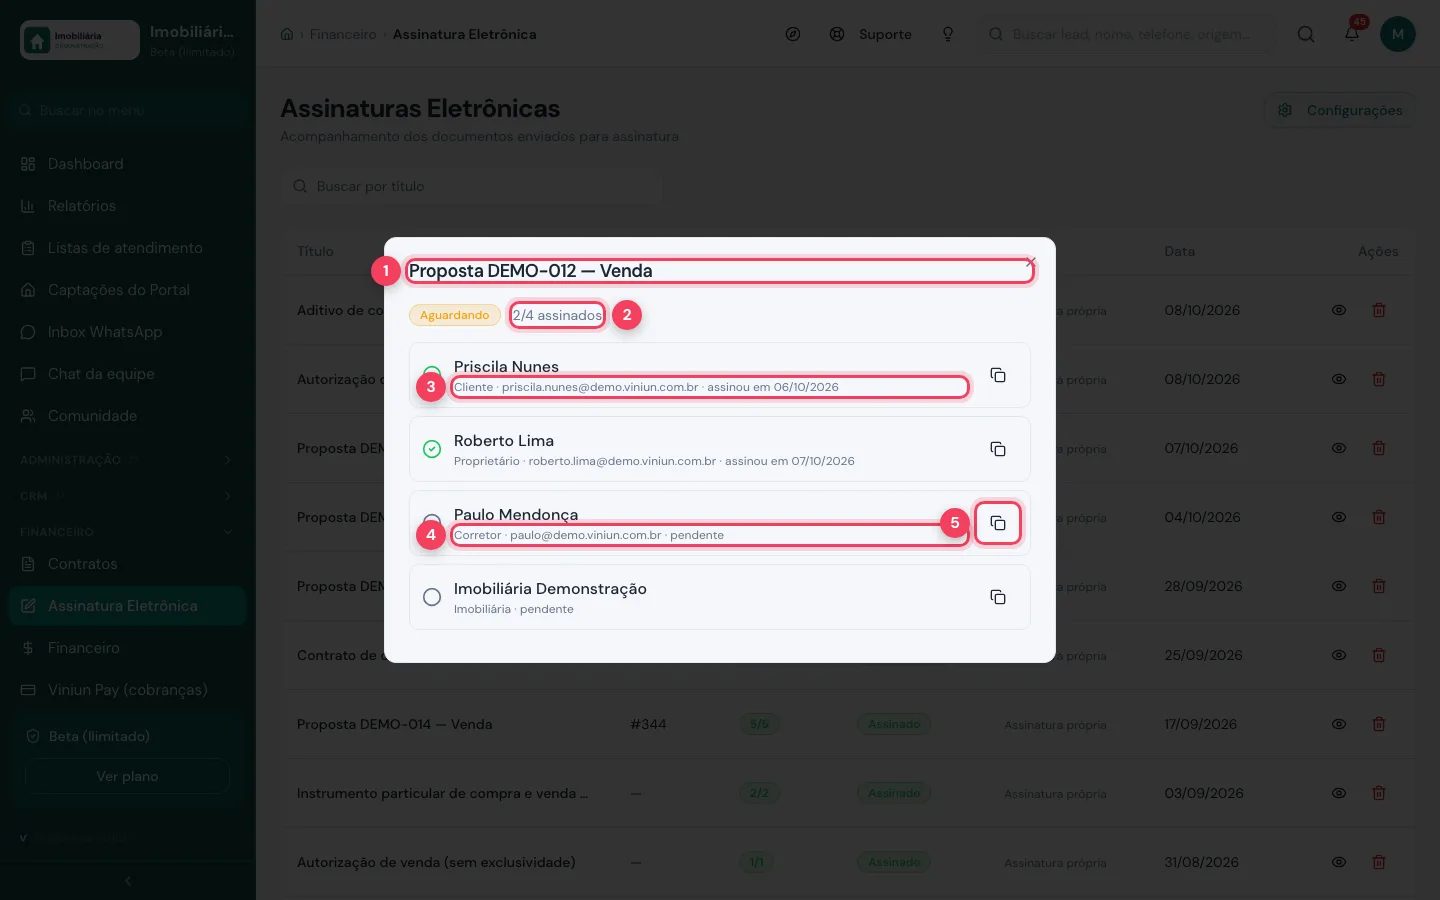1440x900 pixels.
Task: Follow the Financeiro breadcrumb link
Action: tap(343, 34)
